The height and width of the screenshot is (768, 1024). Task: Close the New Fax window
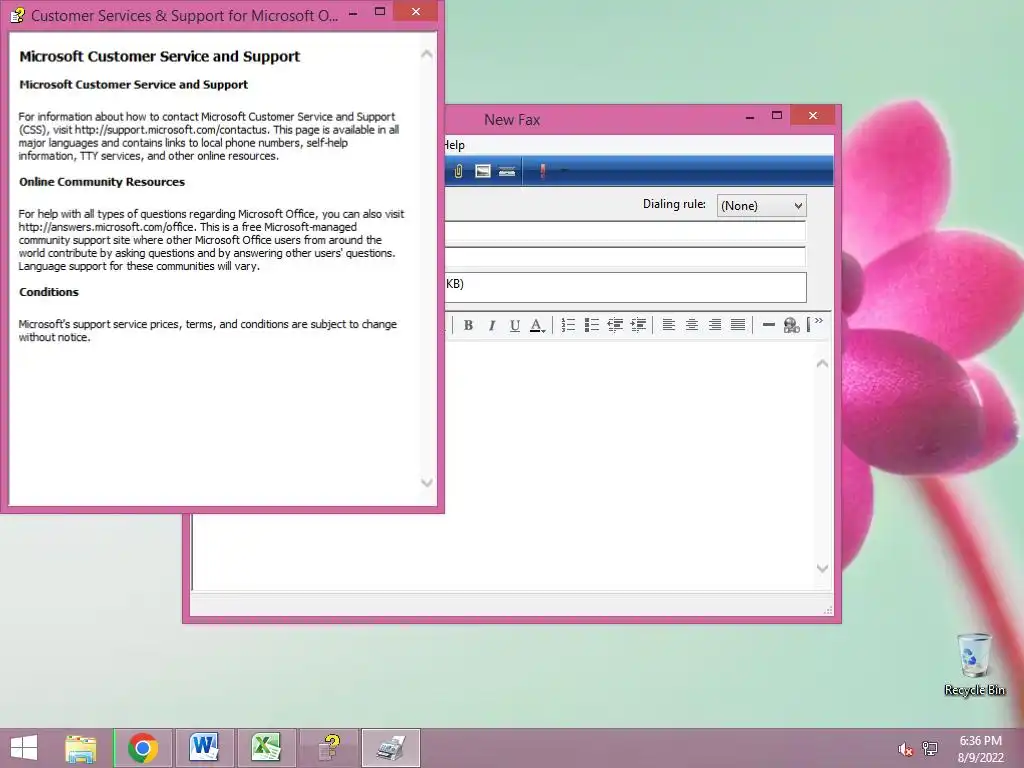[x=812, y=116]
